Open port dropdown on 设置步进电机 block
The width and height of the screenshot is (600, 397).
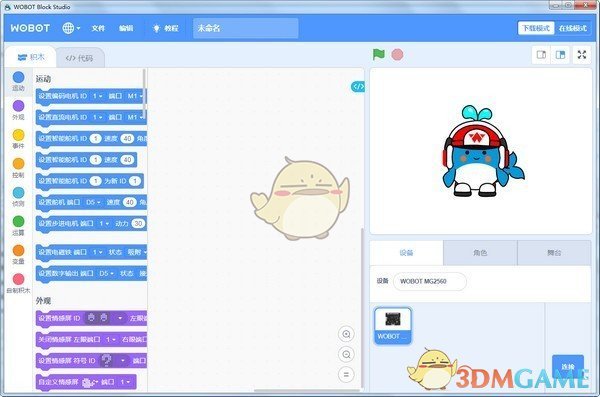[x=104, y=223]
